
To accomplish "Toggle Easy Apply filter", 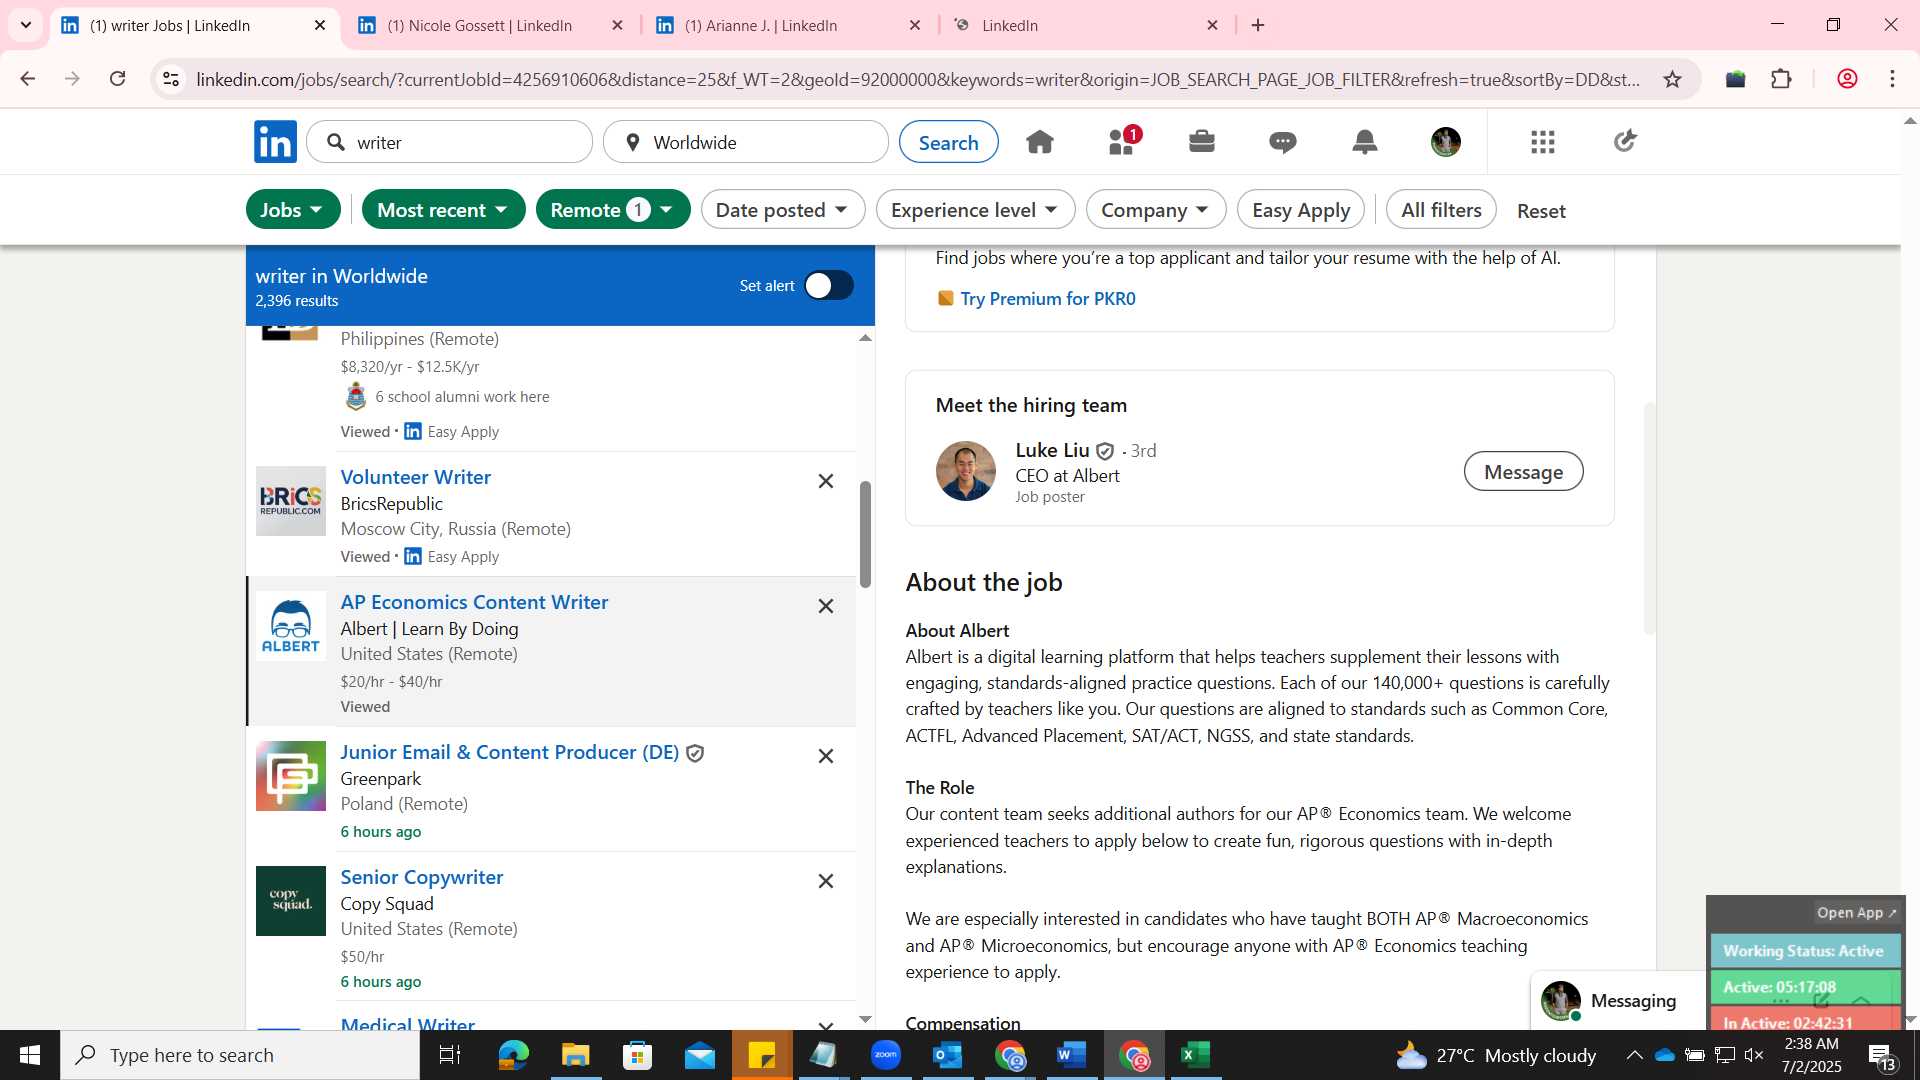I will 1301,210.
